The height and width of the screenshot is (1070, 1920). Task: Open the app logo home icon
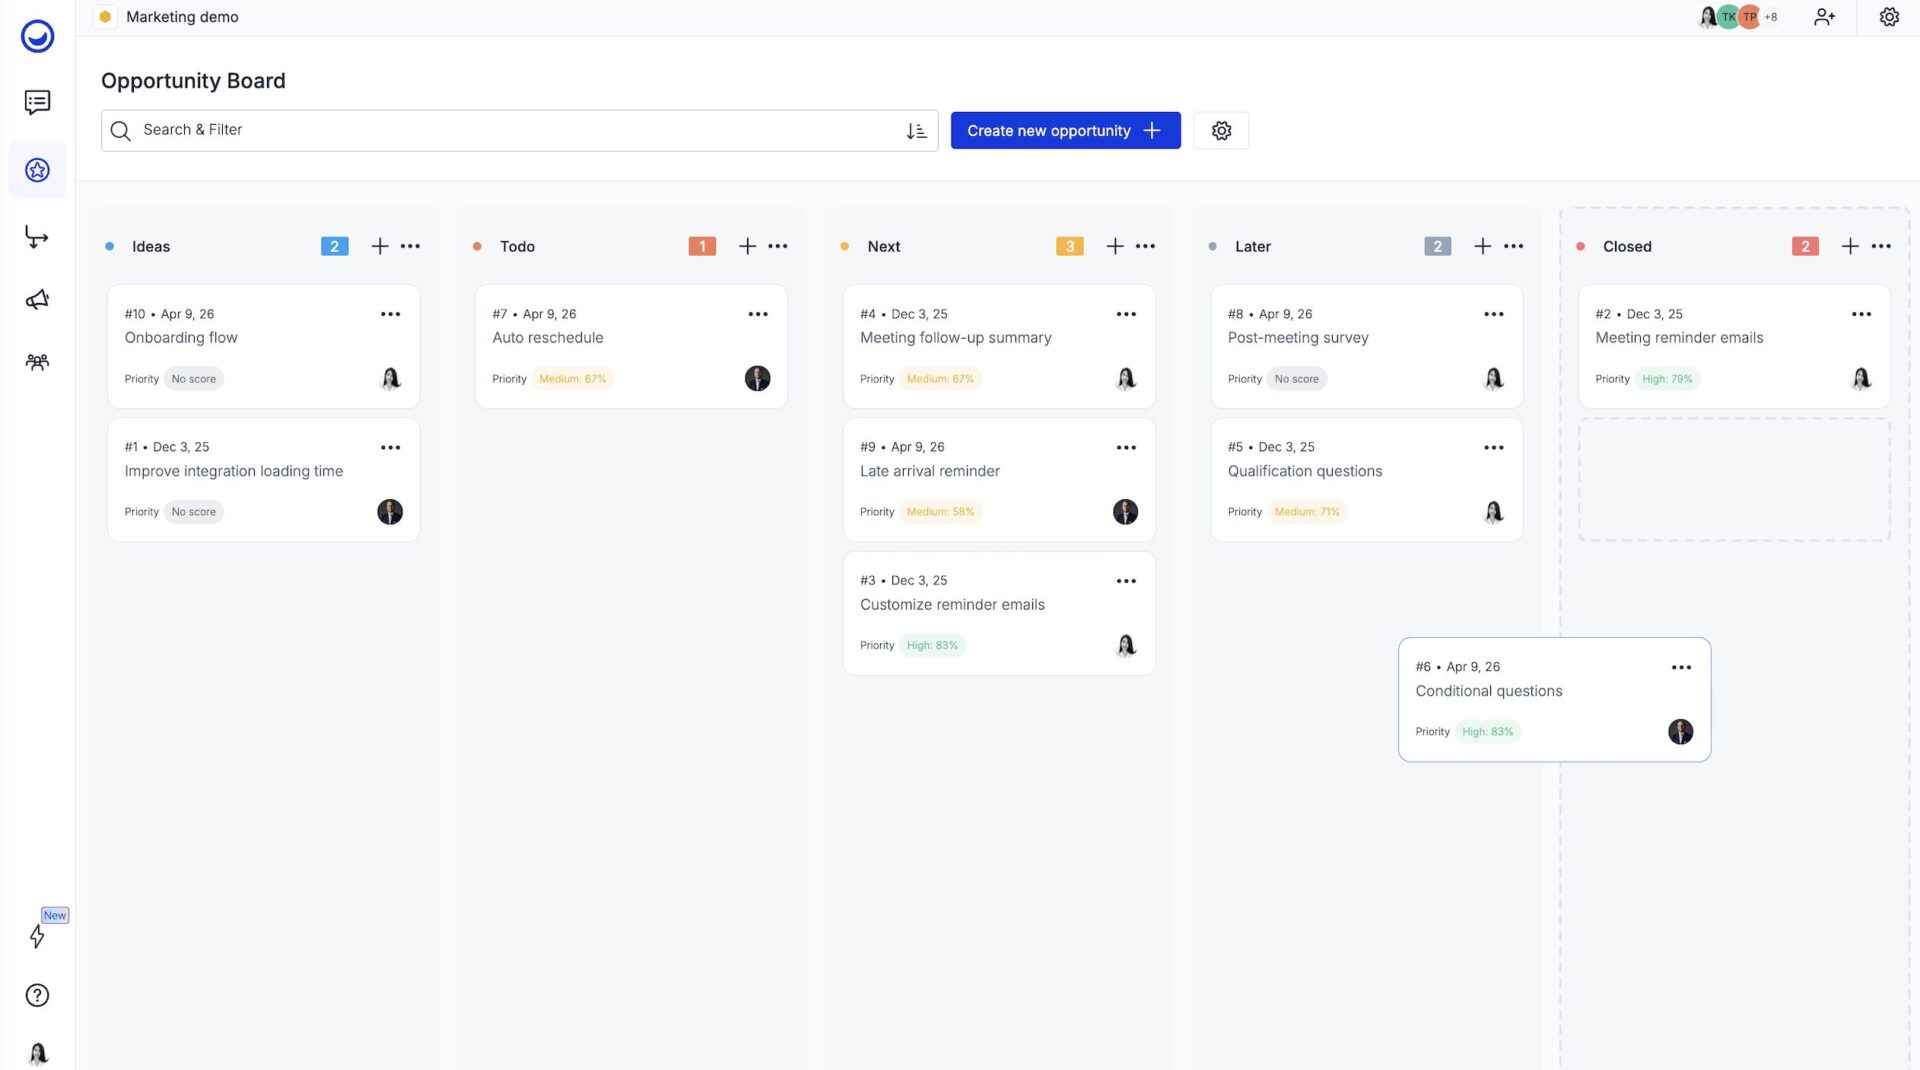pos(37,37)
